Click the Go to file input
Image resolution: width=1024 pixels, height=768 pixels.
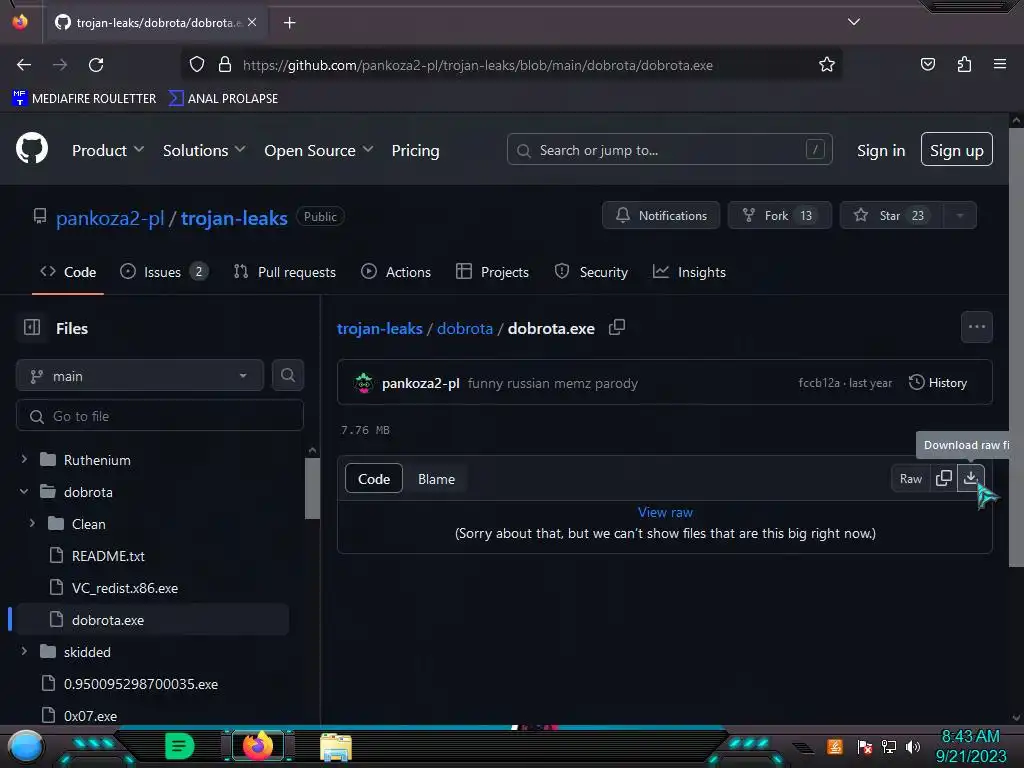click(160, 415)
